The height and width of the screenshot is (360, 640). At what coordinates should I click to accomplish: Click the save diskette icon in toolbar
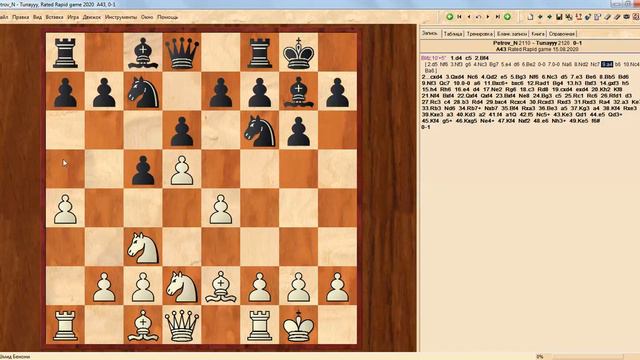pos(559,17)
